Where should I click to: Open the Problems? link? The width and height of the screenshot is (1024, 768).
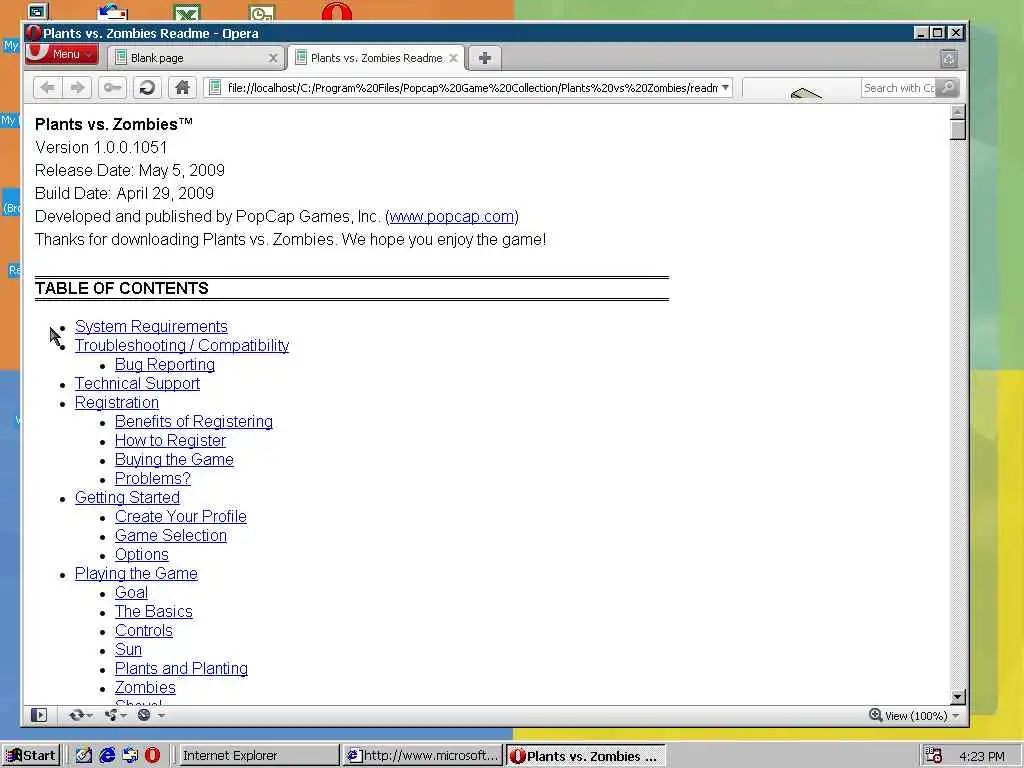tap(153, 478)
